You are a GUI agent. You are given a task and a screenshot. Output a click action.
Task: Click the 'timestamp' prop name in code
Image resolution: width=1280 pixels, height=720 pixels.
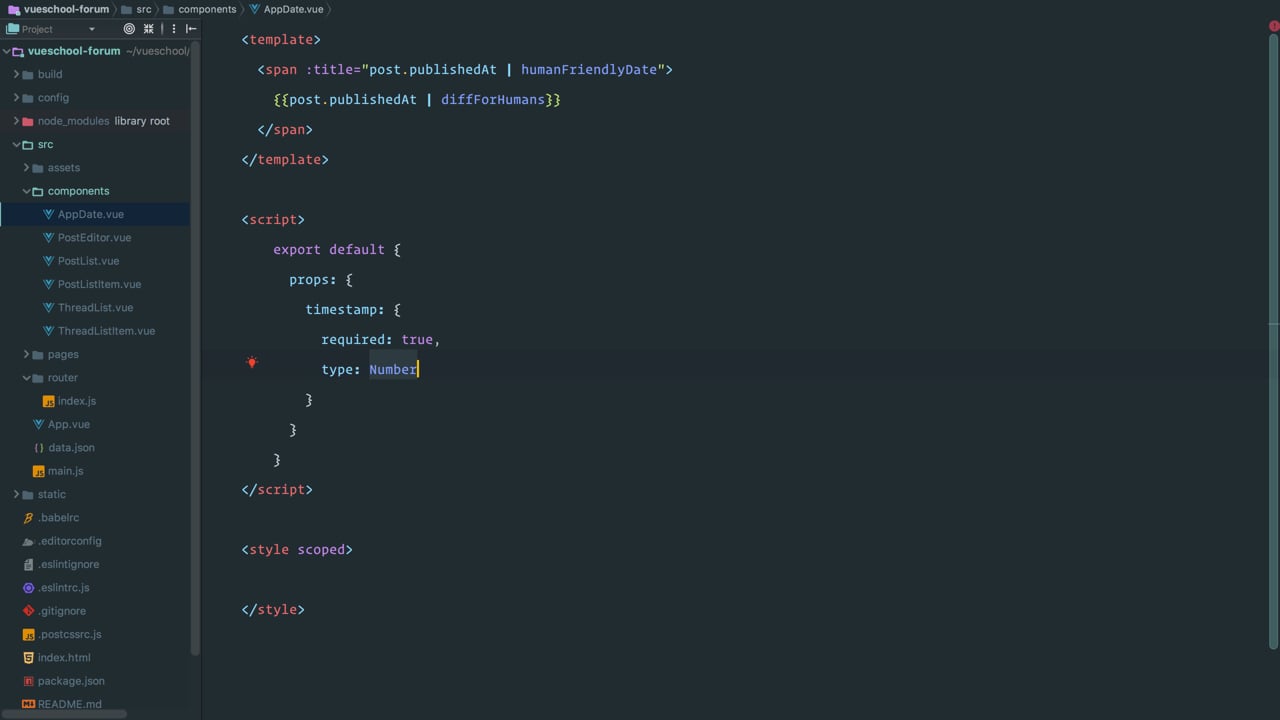click(x=341, y=310)
